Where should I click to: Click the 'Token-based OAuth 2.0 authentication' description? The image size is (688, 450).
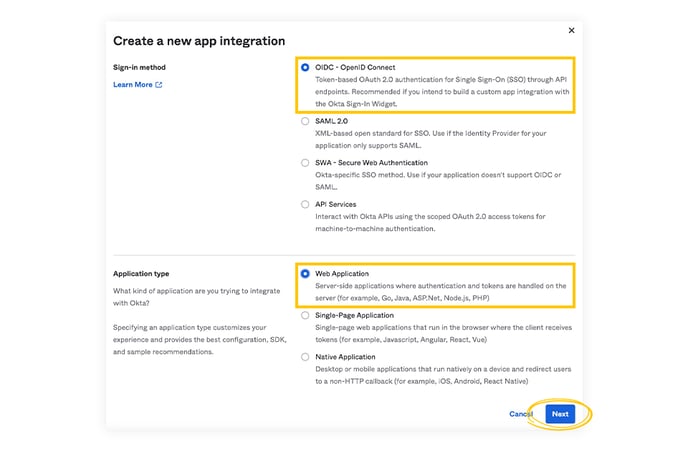[442, 92]
